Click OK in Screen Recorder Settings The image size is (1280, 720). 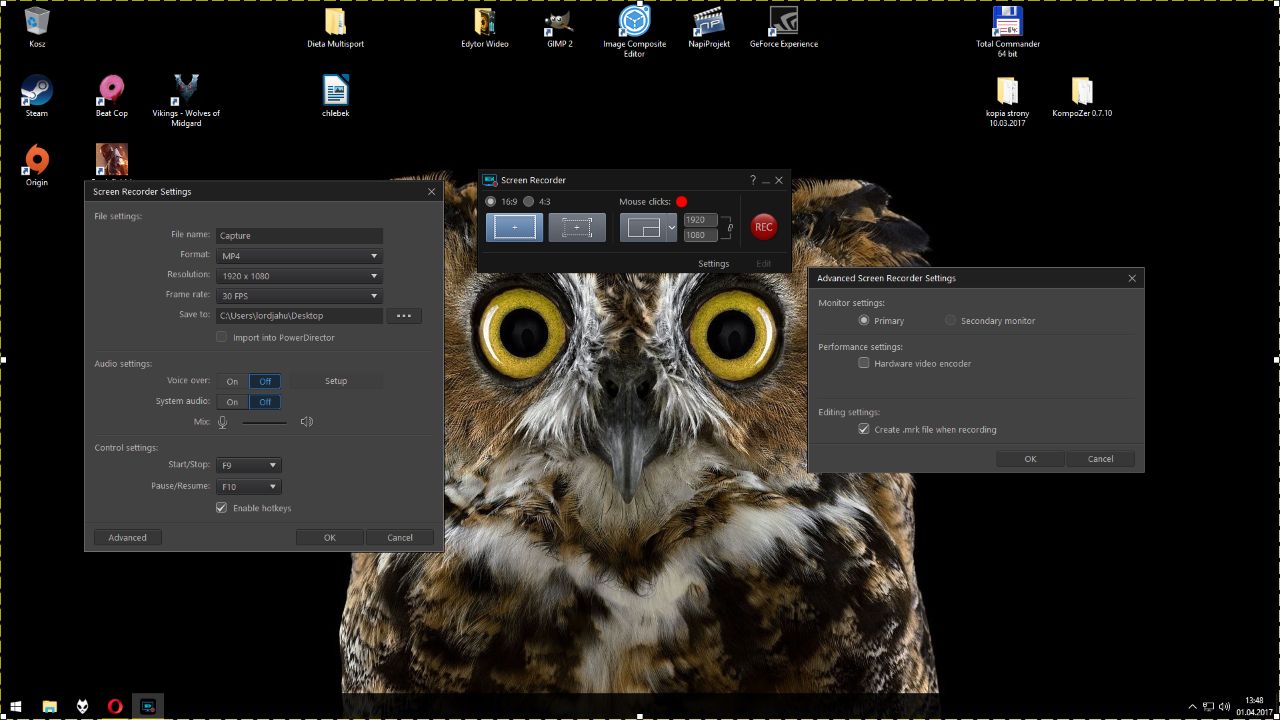330,538
